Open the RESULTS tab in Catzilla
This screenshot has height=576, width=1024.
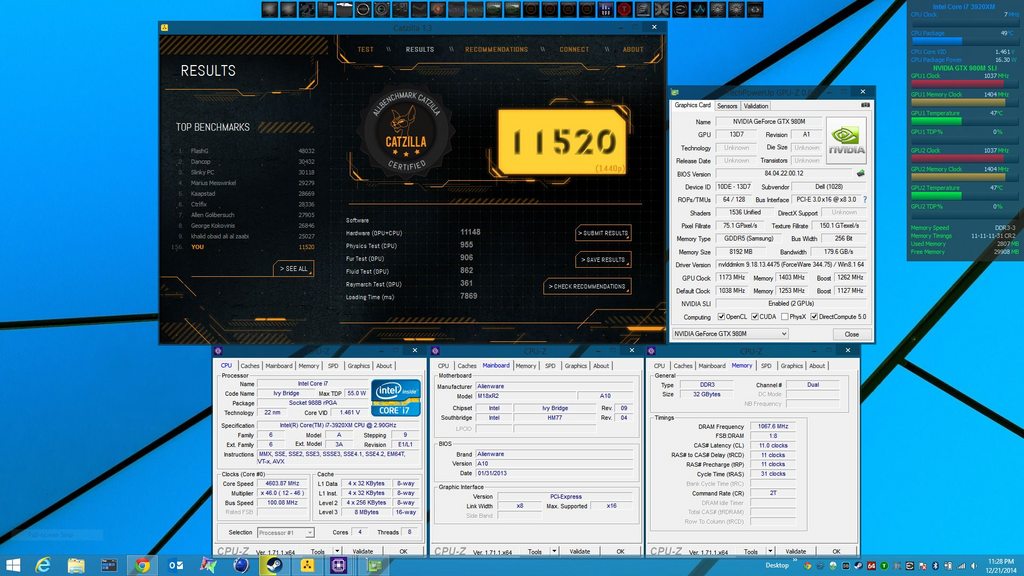tap(420, 50)
